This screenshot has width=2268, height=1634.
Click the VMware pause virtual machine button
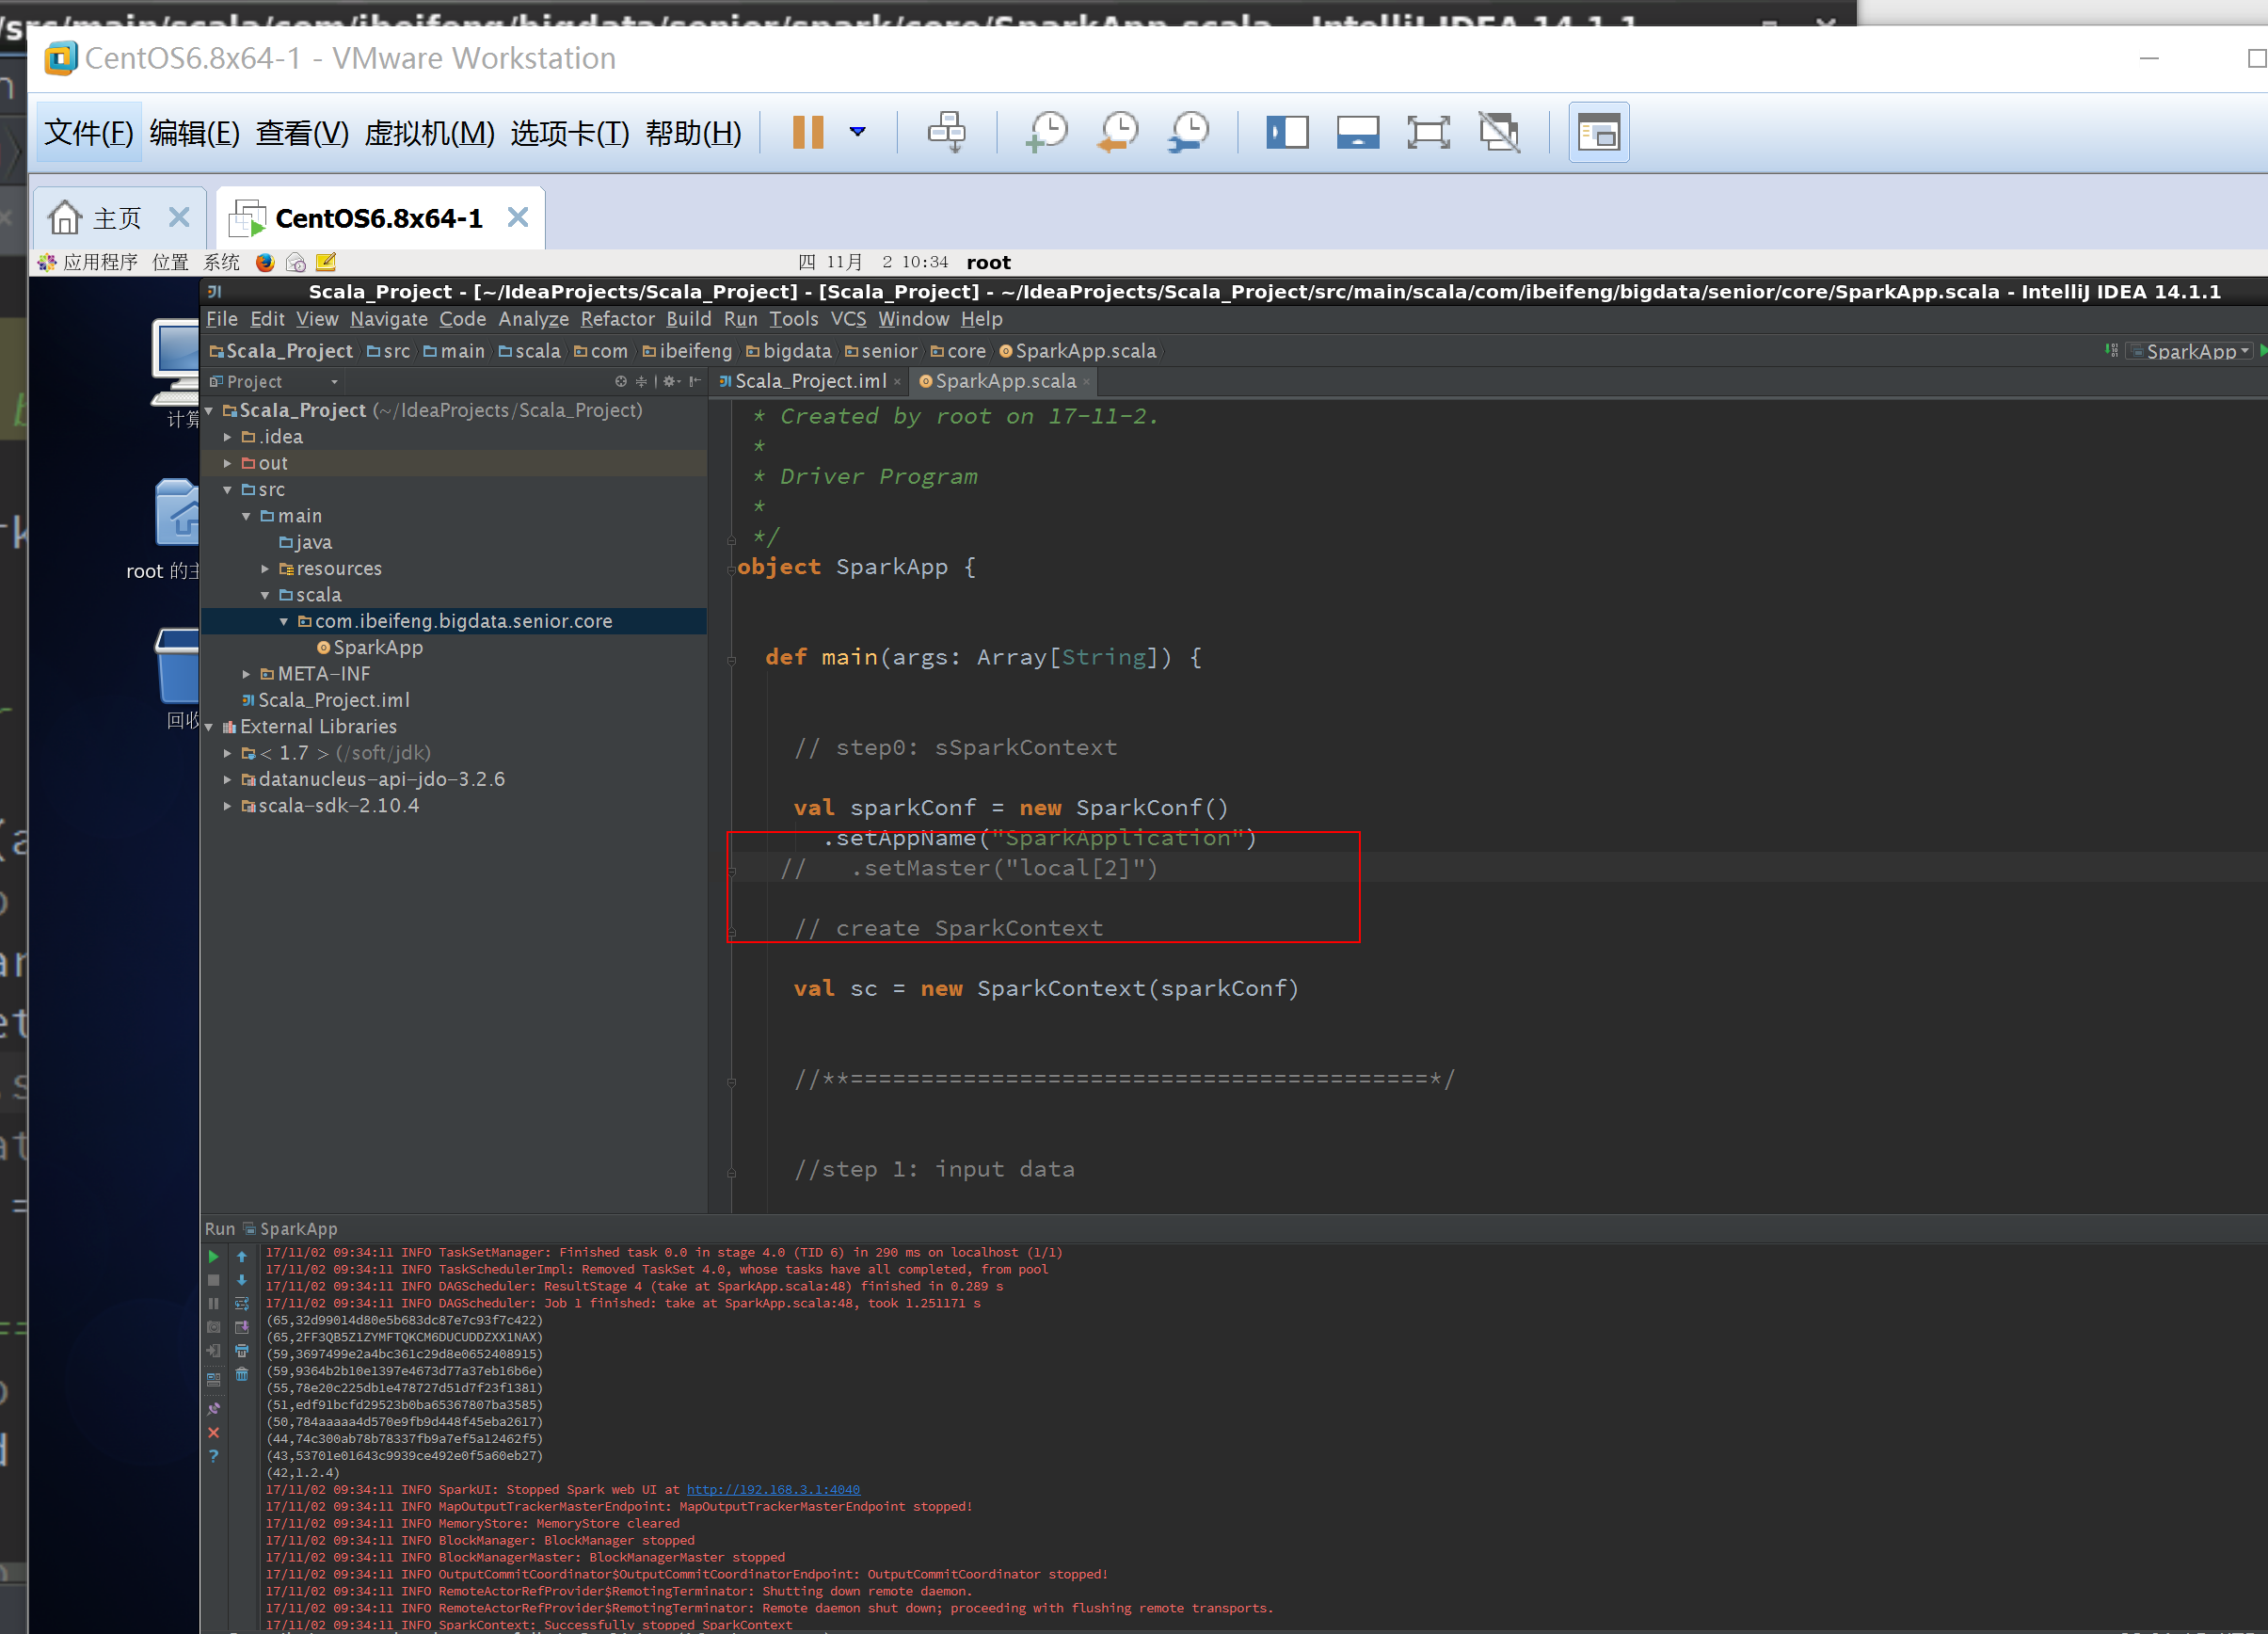click(x=808, y=132)
